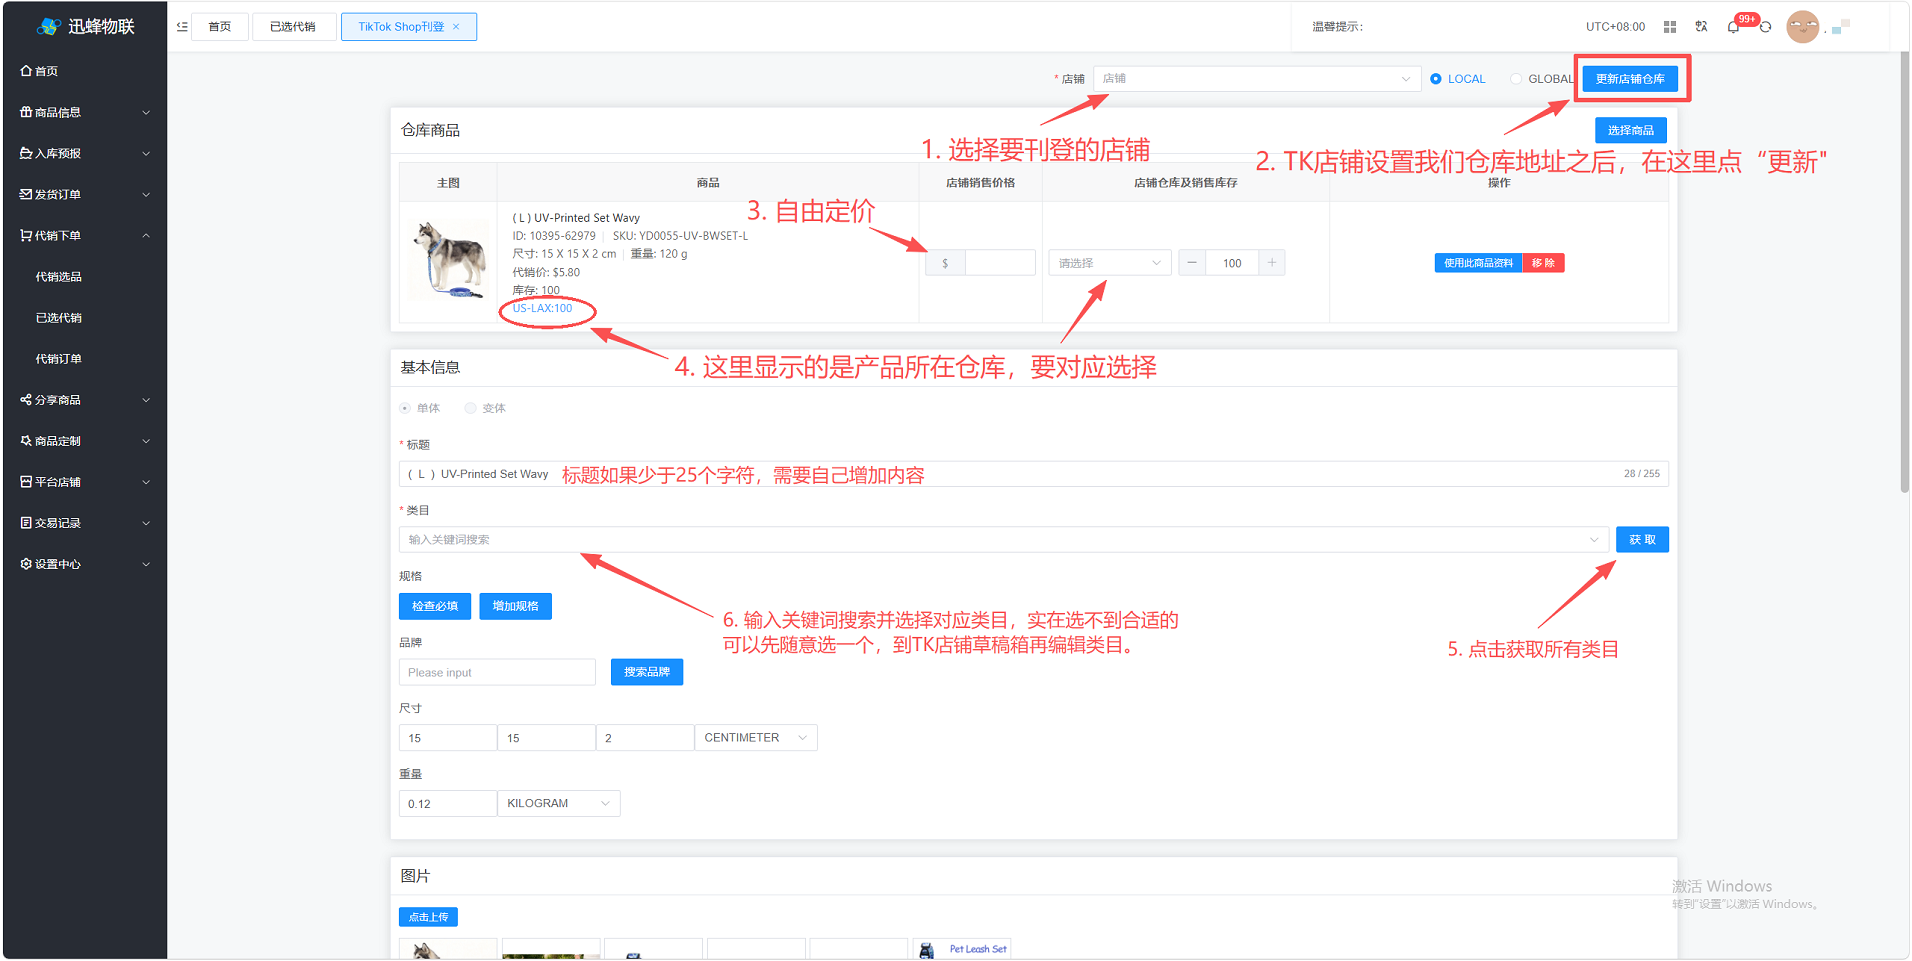Click 使用此商品资料 button
1912x961 pixels.
[1478, 263]
